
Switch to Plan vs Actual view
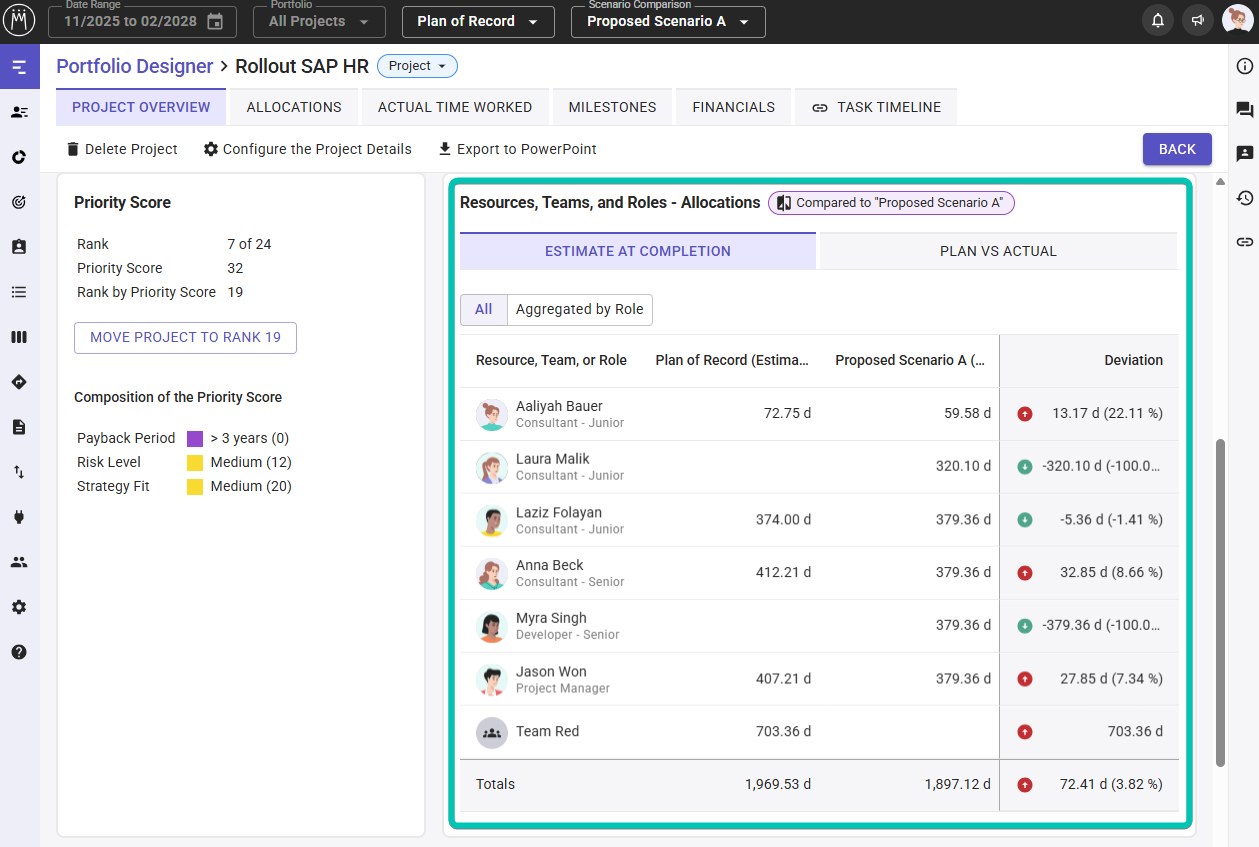[x=998, y=251]
